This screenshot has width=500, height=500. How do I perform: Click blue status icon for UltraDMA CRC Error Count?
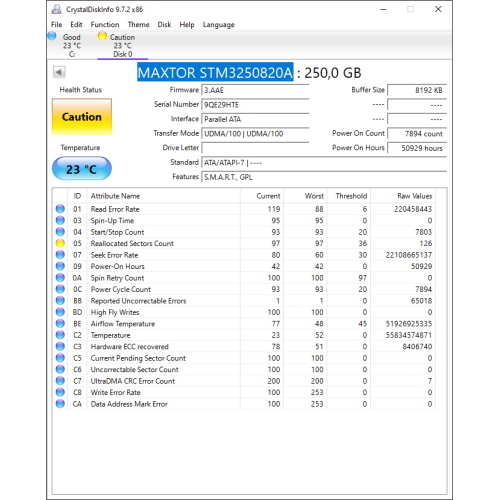pos(60,381)
